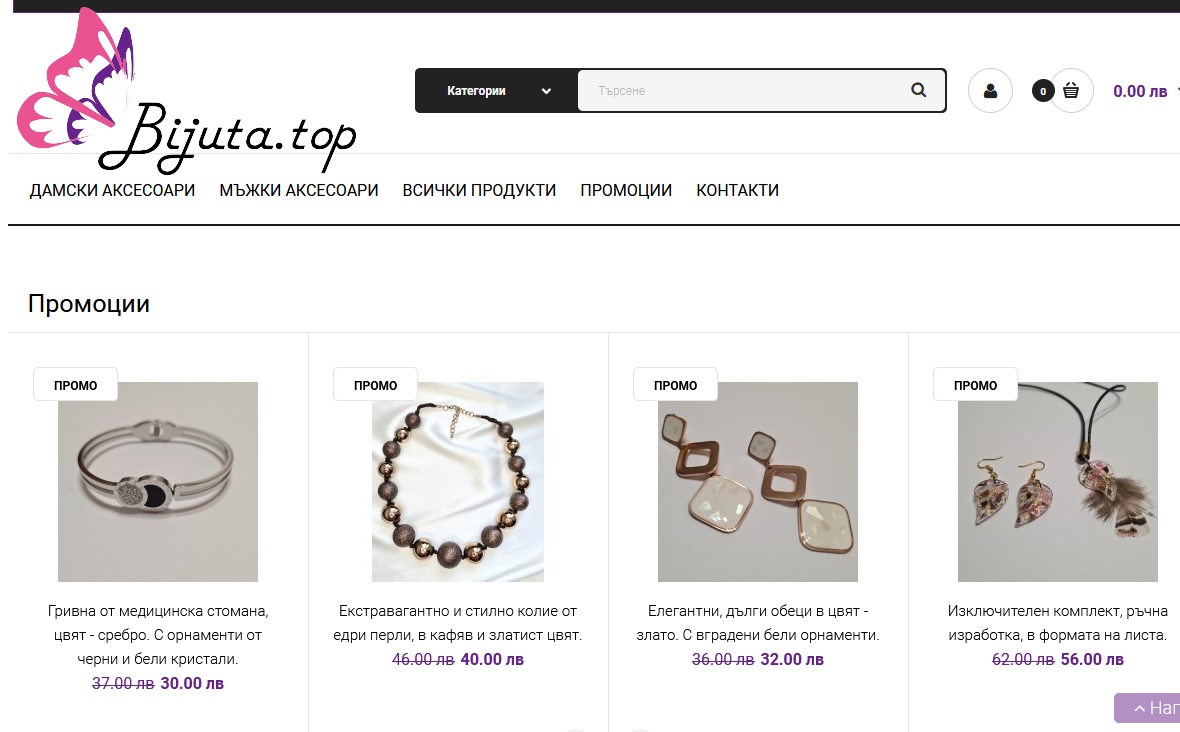Open the ДАМСКИ АКСЕСОАРИ menu

tap(112, 190)
